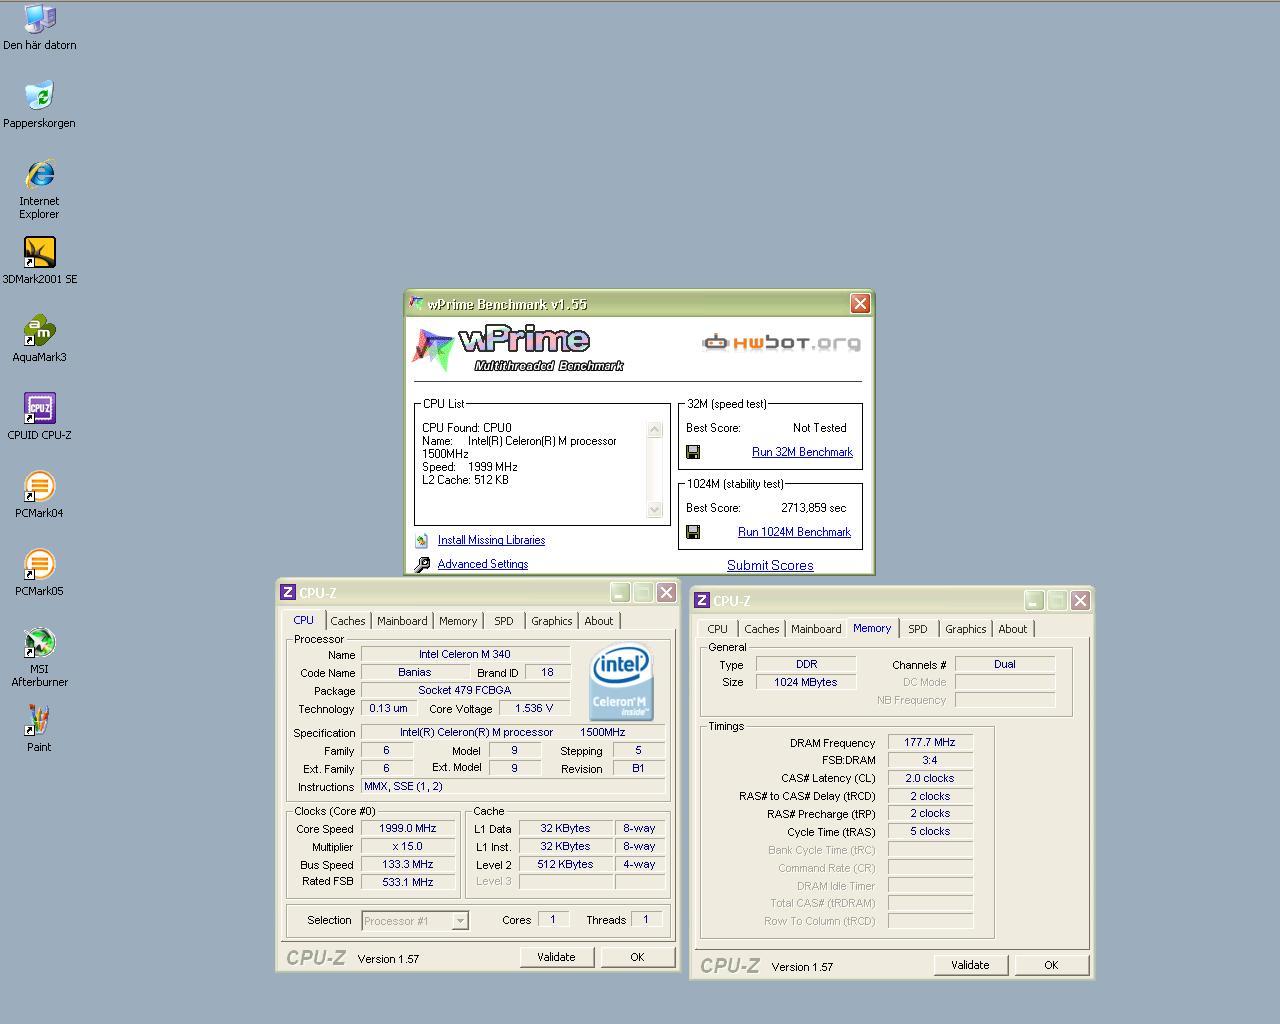Click the Core Voltage 1.536 V value
The width and height of the screenshot is (1280, 1024).
pyautogui.click(x=534, y=708)
